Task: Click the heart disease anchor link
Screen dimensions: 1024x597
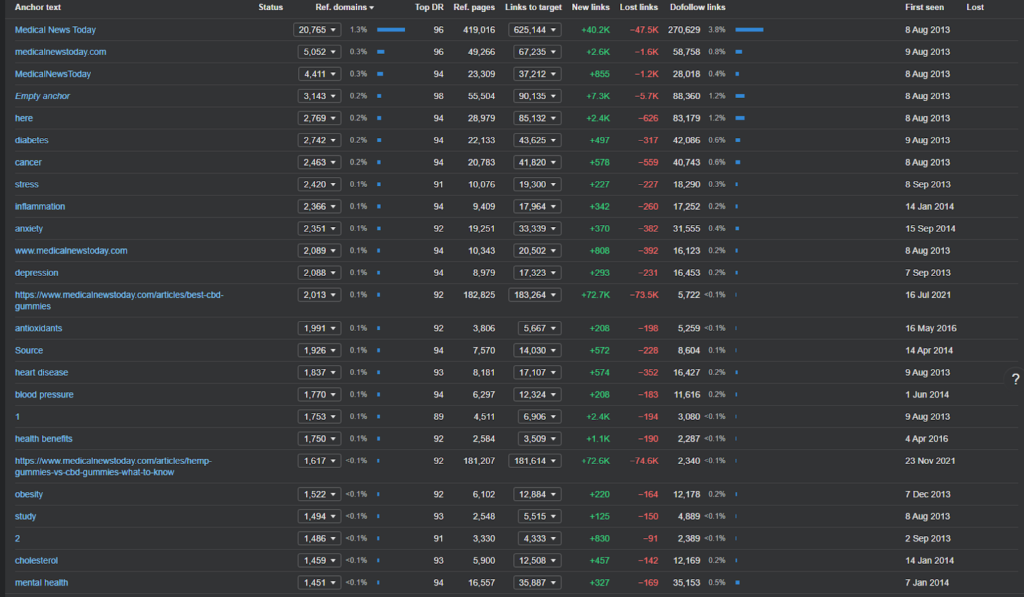Action: click(41, 372)
